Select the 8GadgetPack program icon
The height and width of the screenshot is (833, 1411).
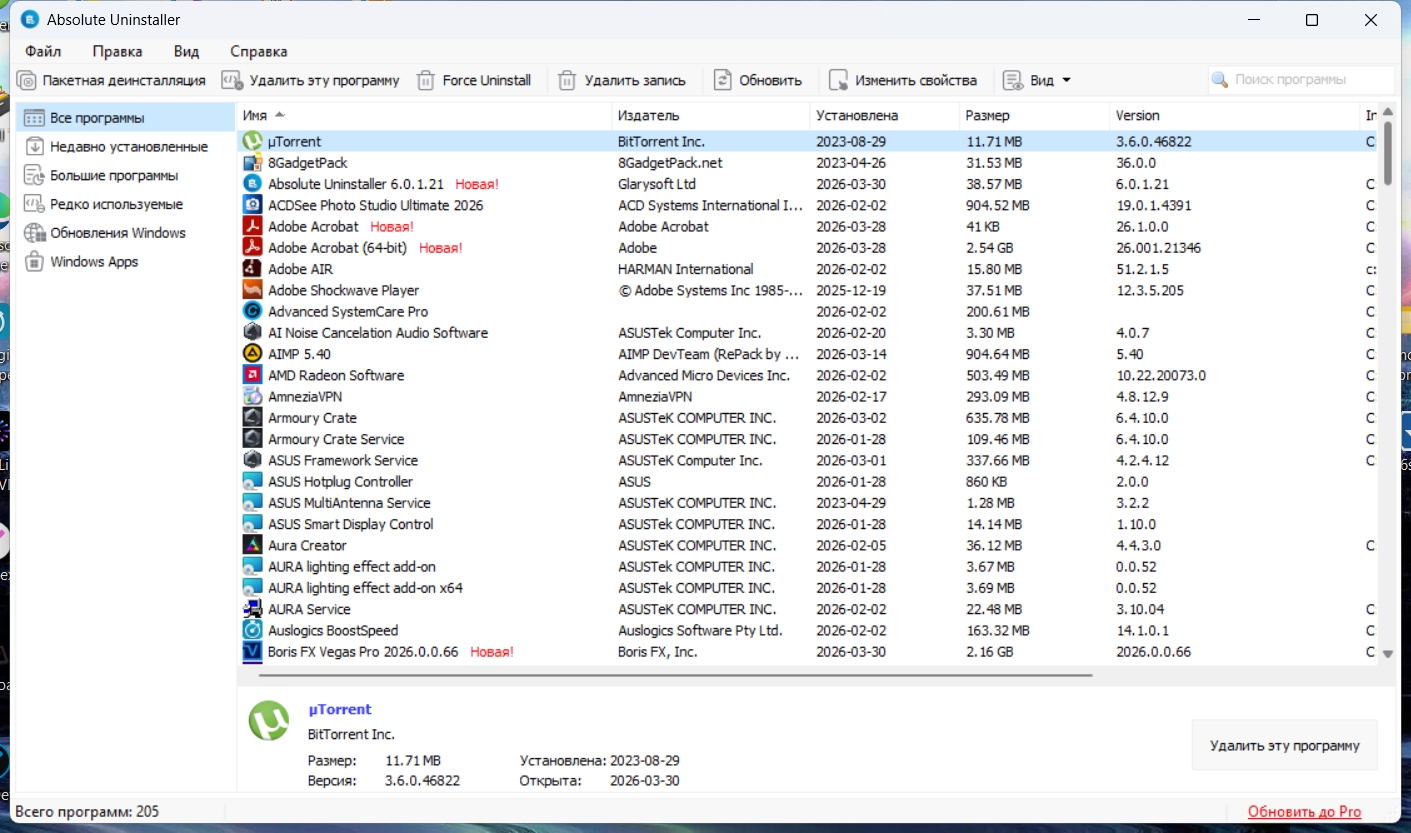252,163
